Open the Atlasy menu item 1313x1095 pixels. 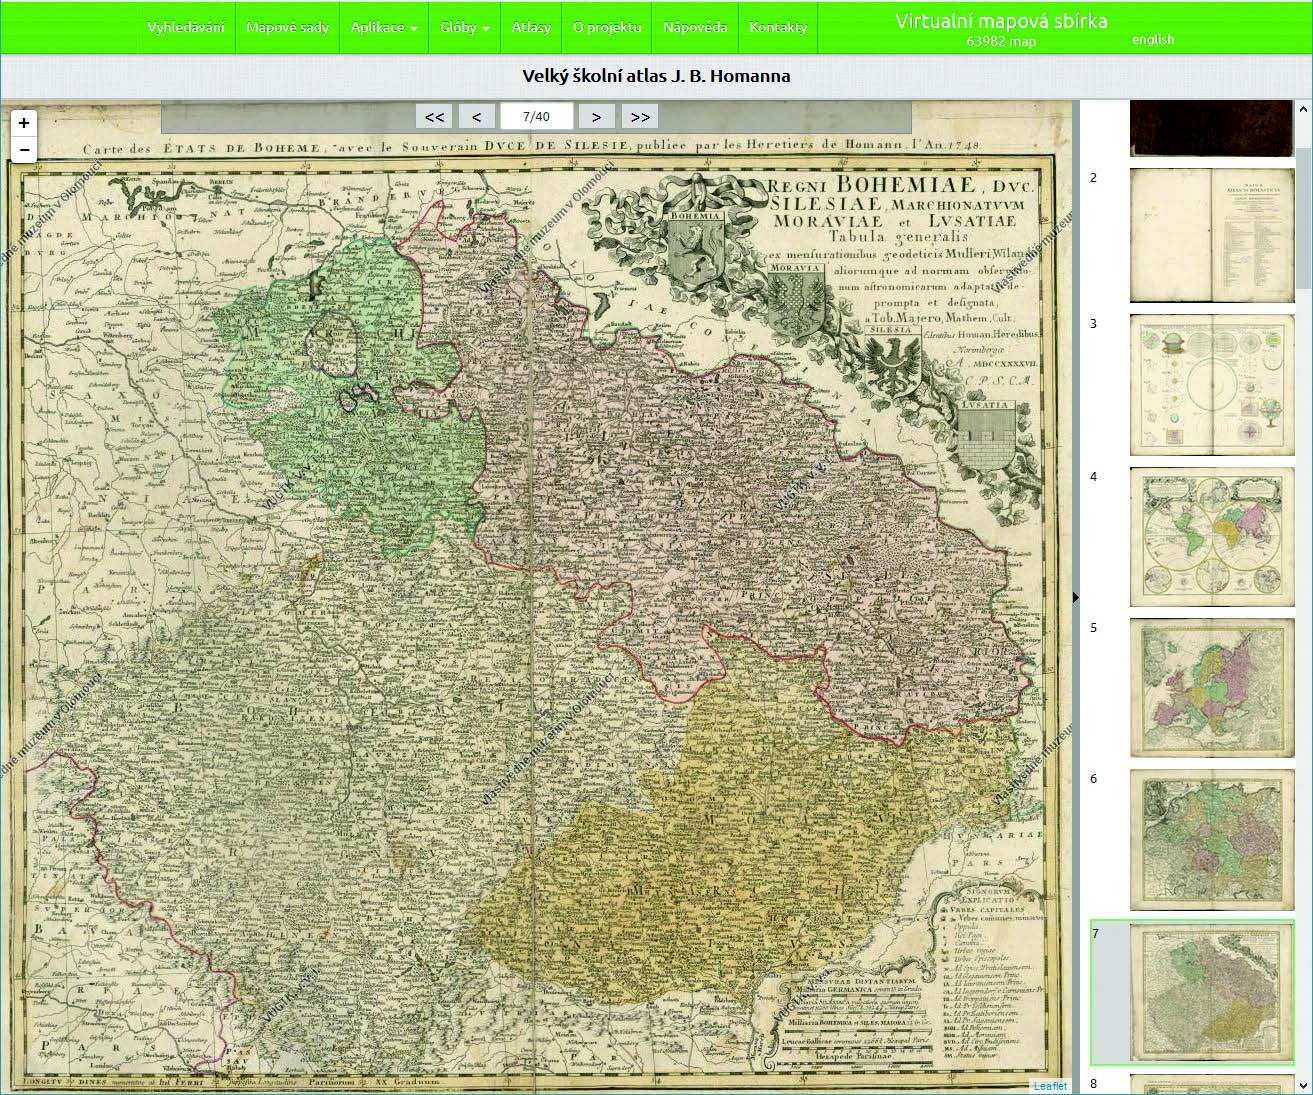tap(531, 27)
